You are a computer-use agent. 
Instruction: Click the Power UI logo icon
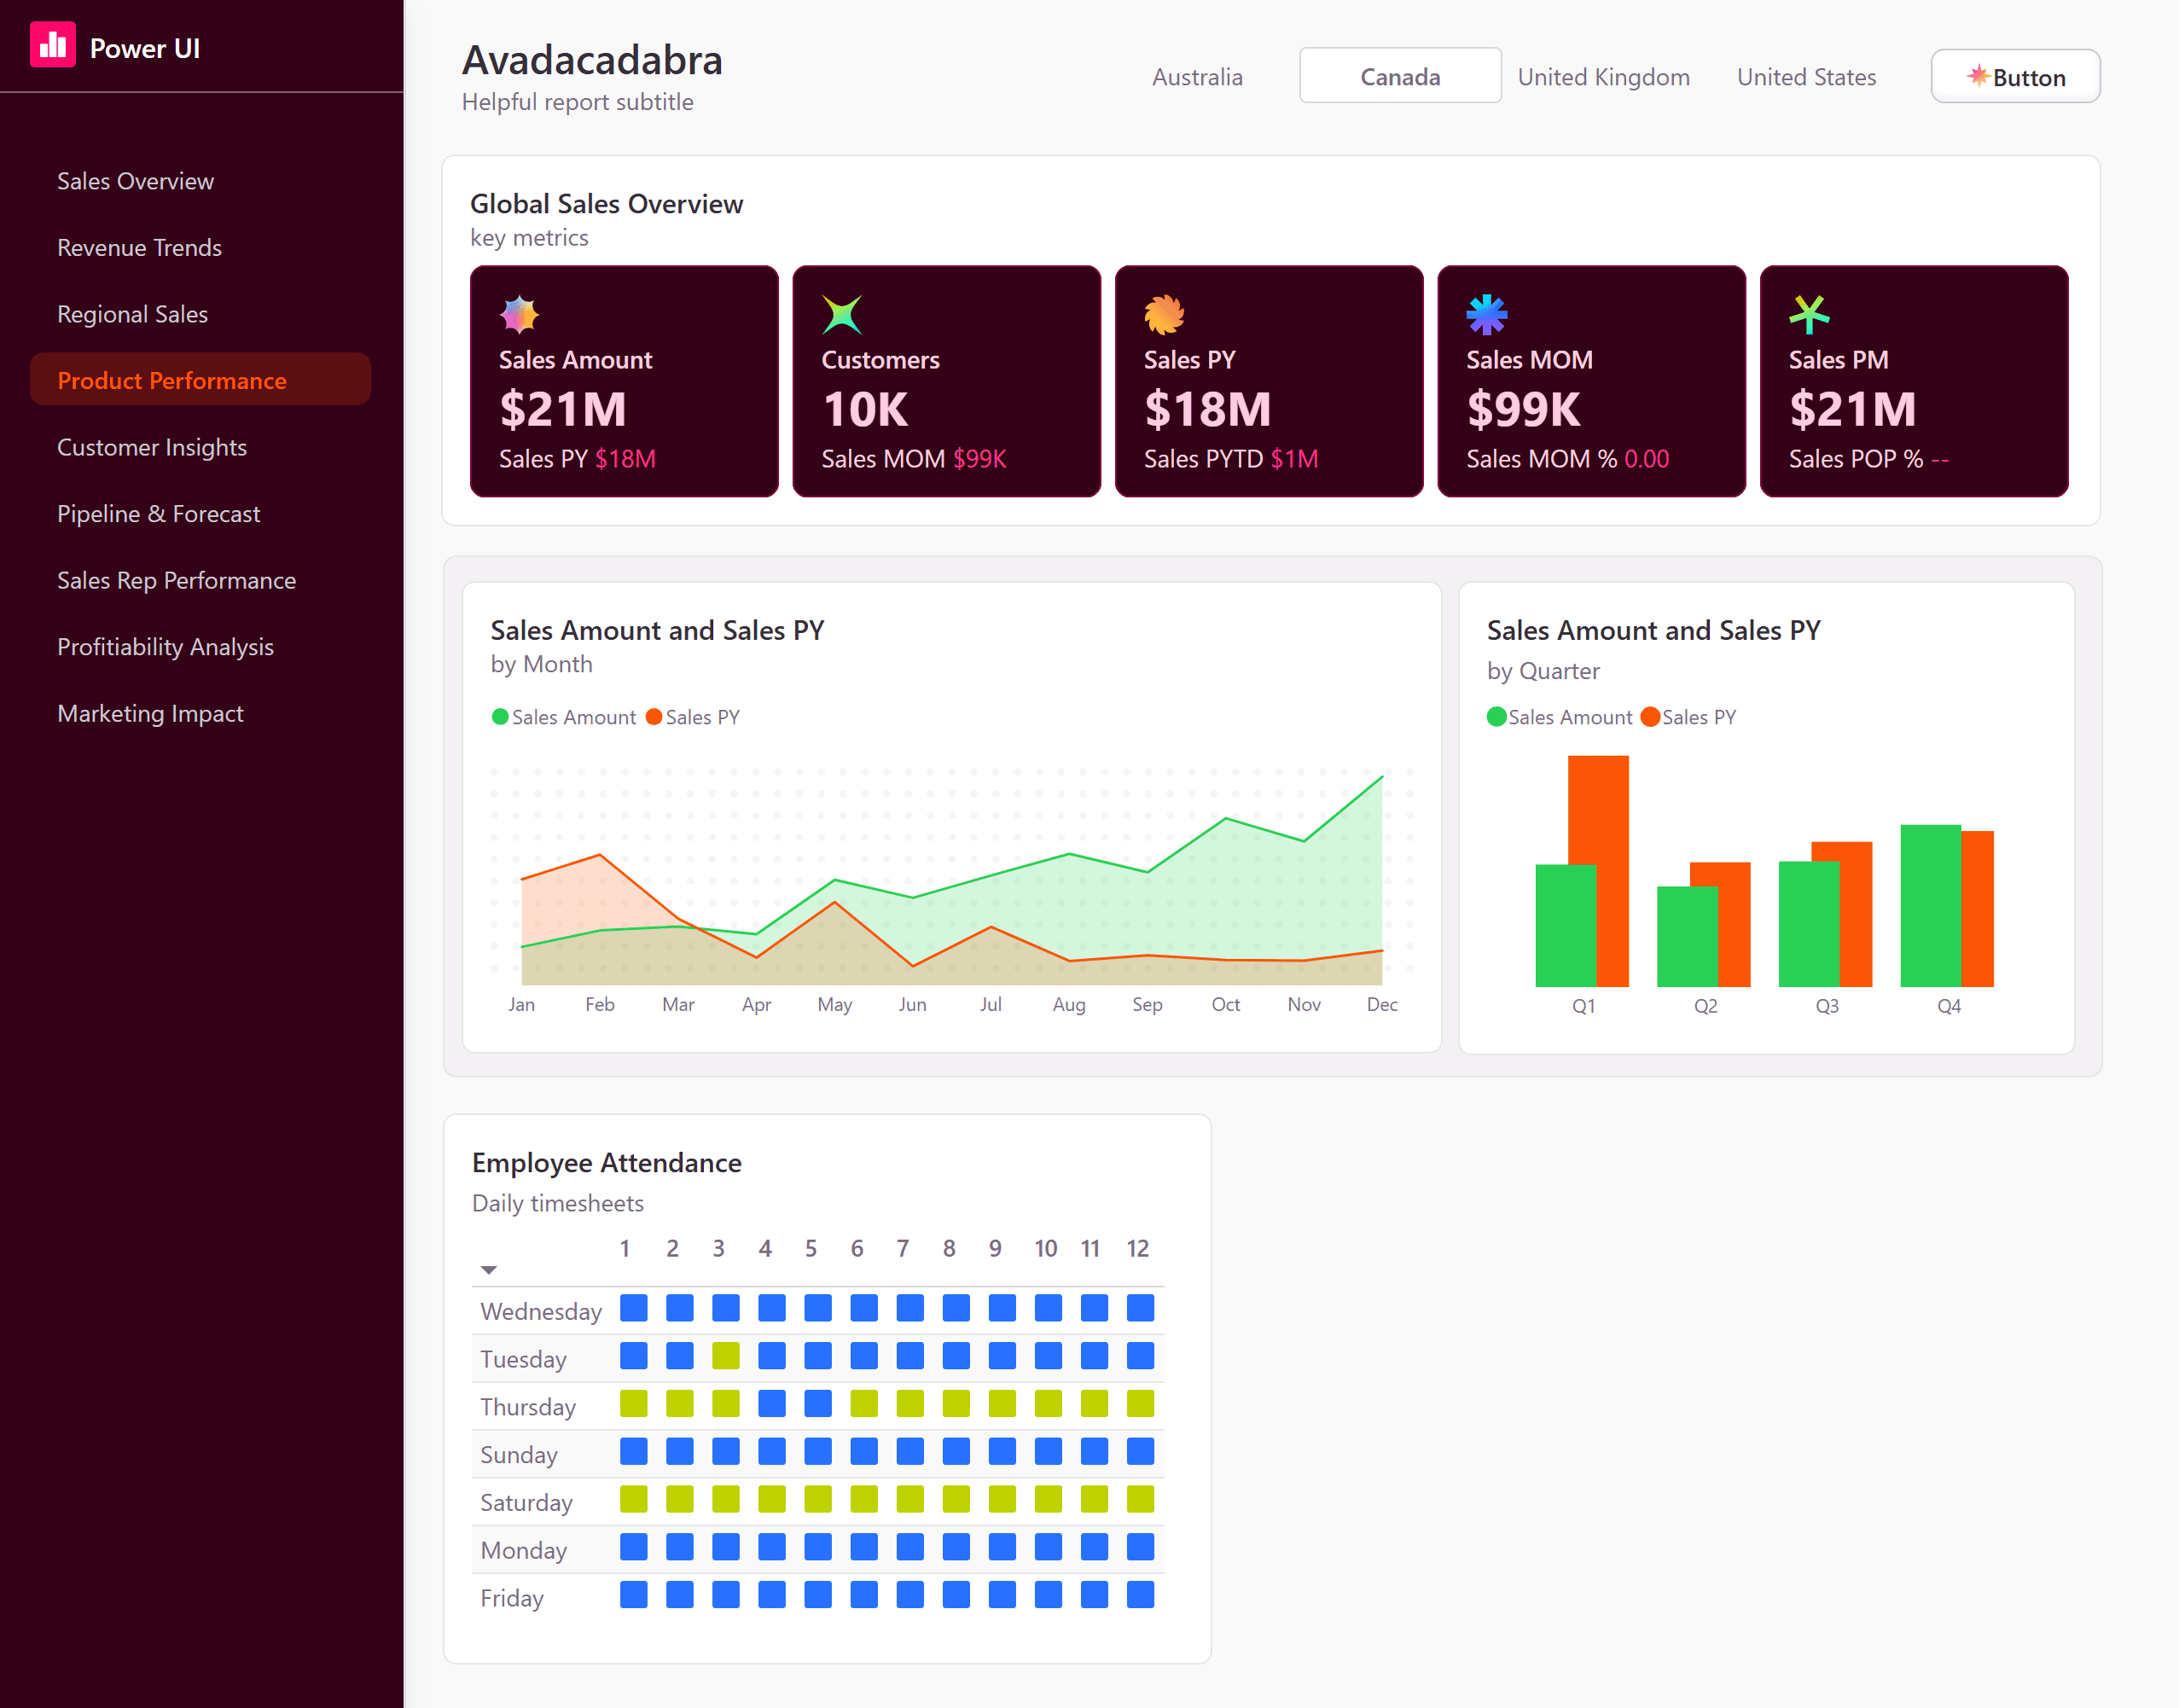coord(52,45)
